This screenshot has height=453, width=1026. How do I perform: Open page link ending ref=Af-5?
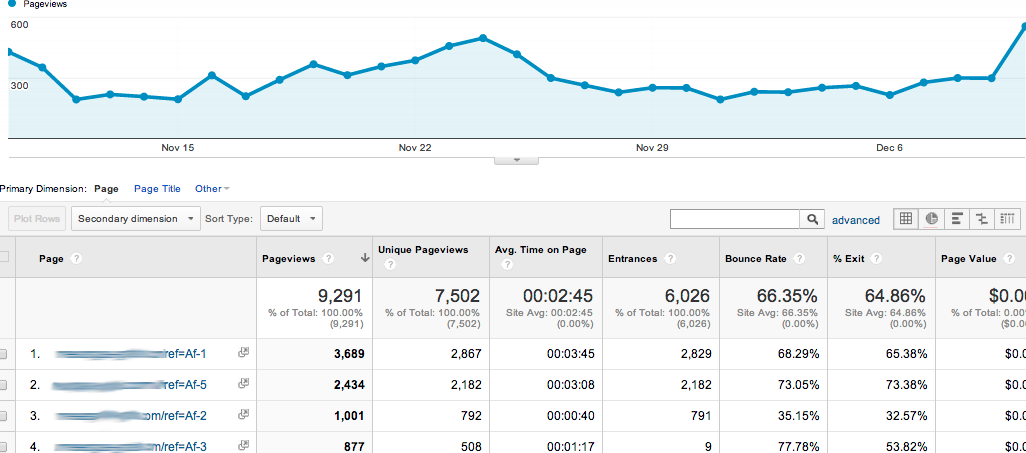tap(131, 385)
